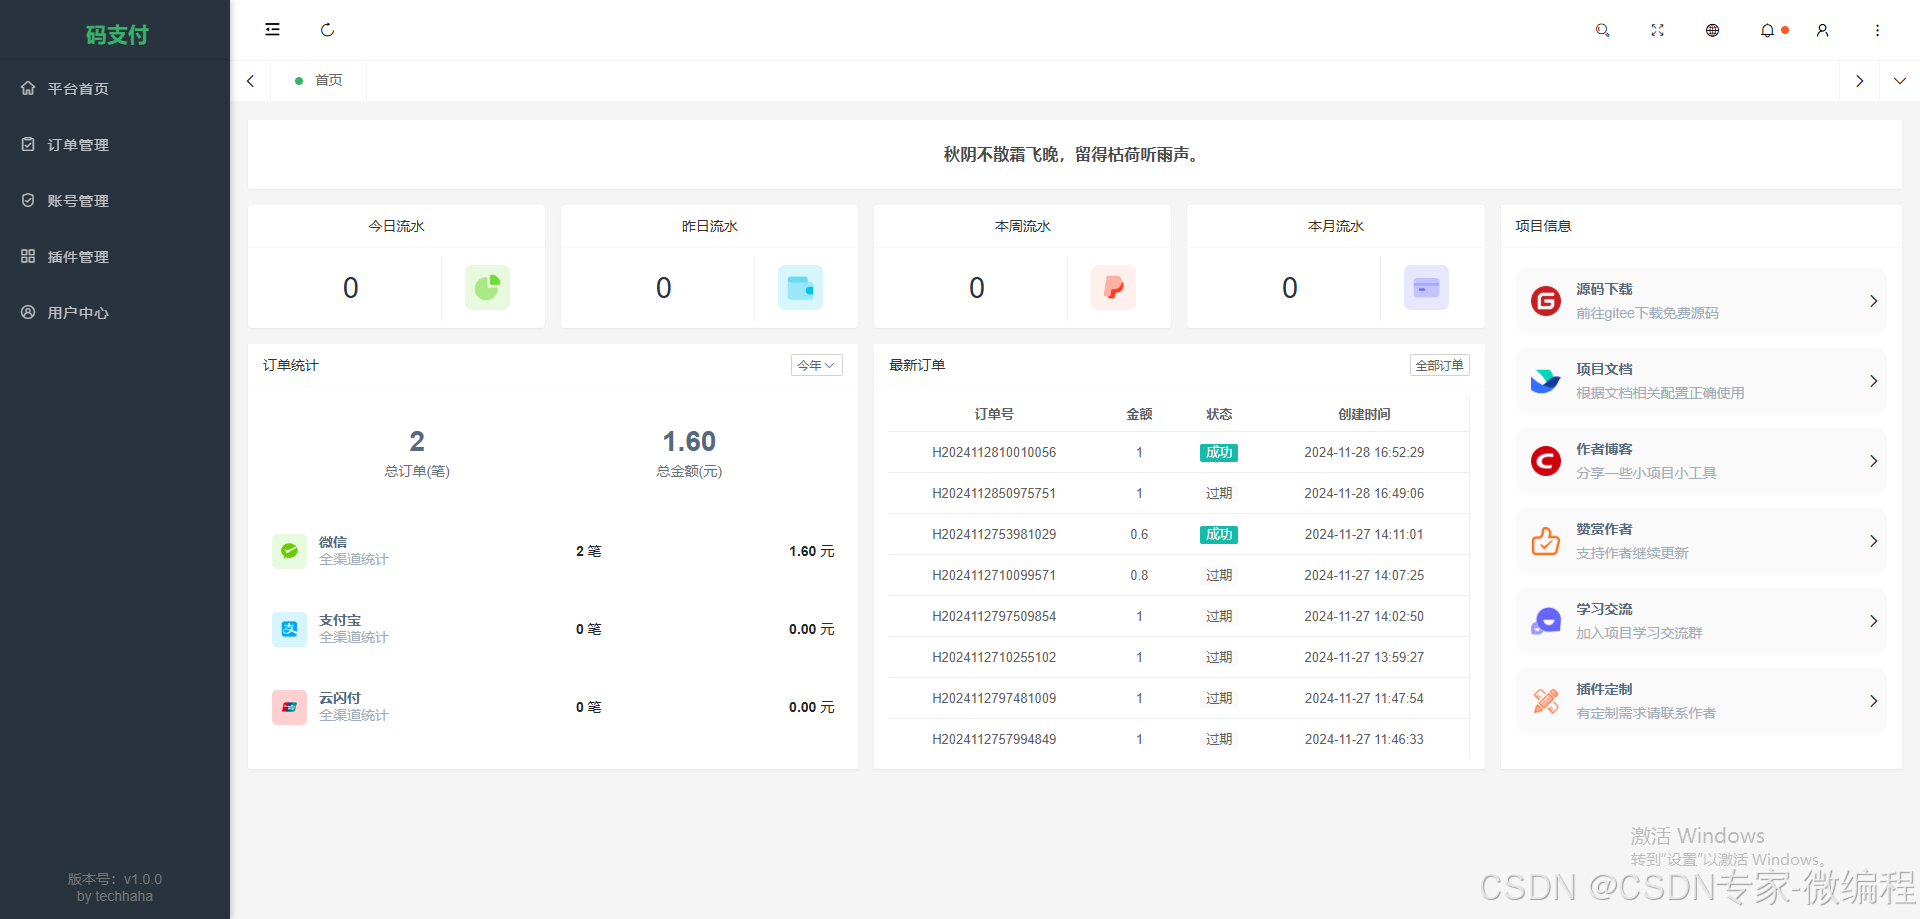1920x919 pixels.
Task: Click order number H2024112710255102
Action: pyautogui.click(x=994, y=657)
